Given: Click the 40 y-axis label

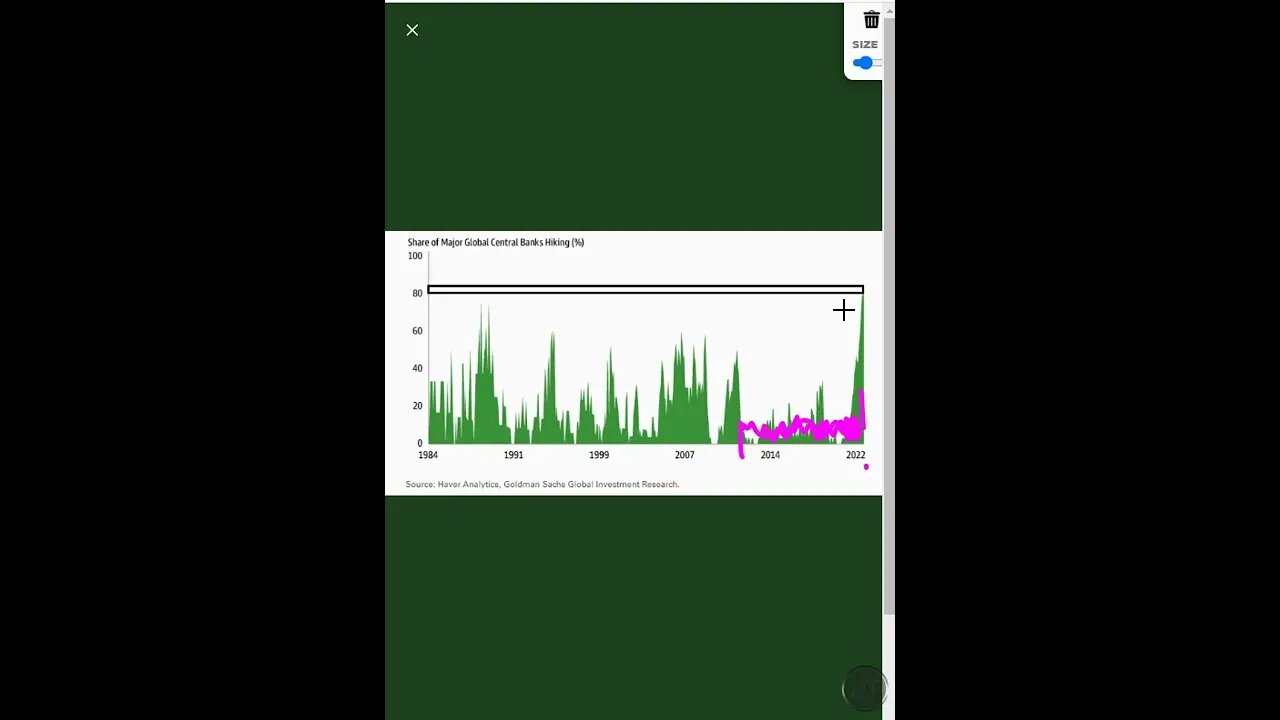Looking at the screenshot, I should tap(417, 368).
